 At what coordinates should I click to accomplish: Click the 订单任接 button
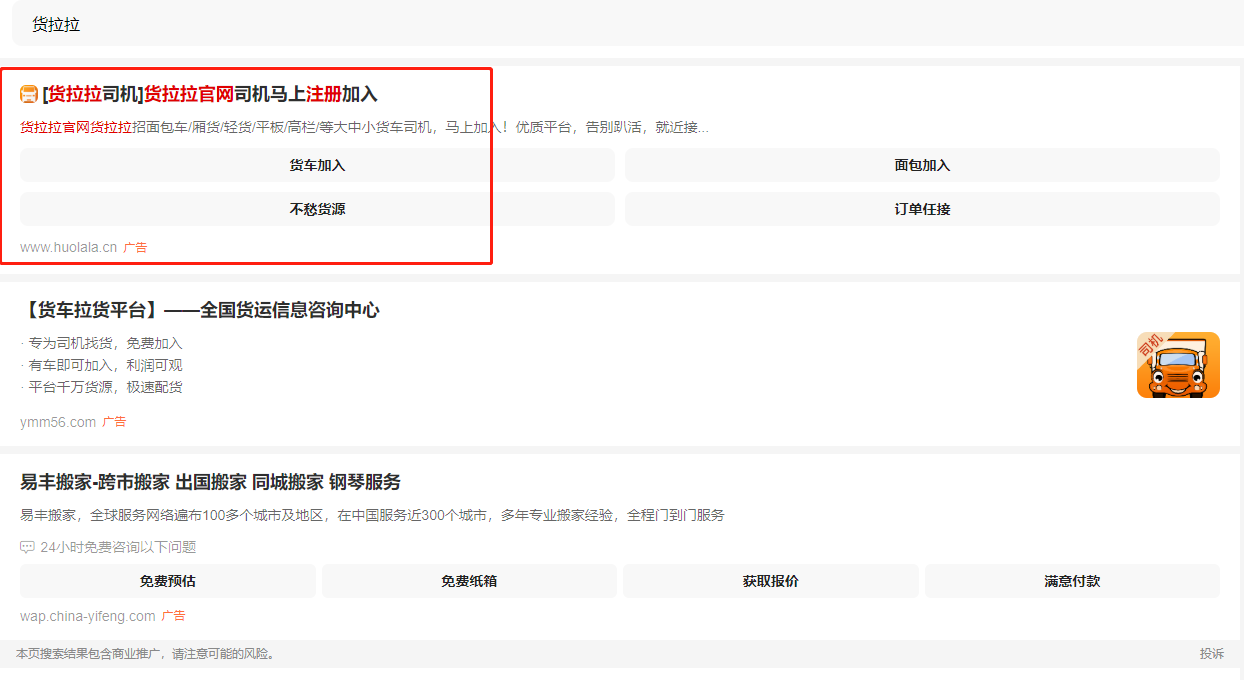(921, 209)
